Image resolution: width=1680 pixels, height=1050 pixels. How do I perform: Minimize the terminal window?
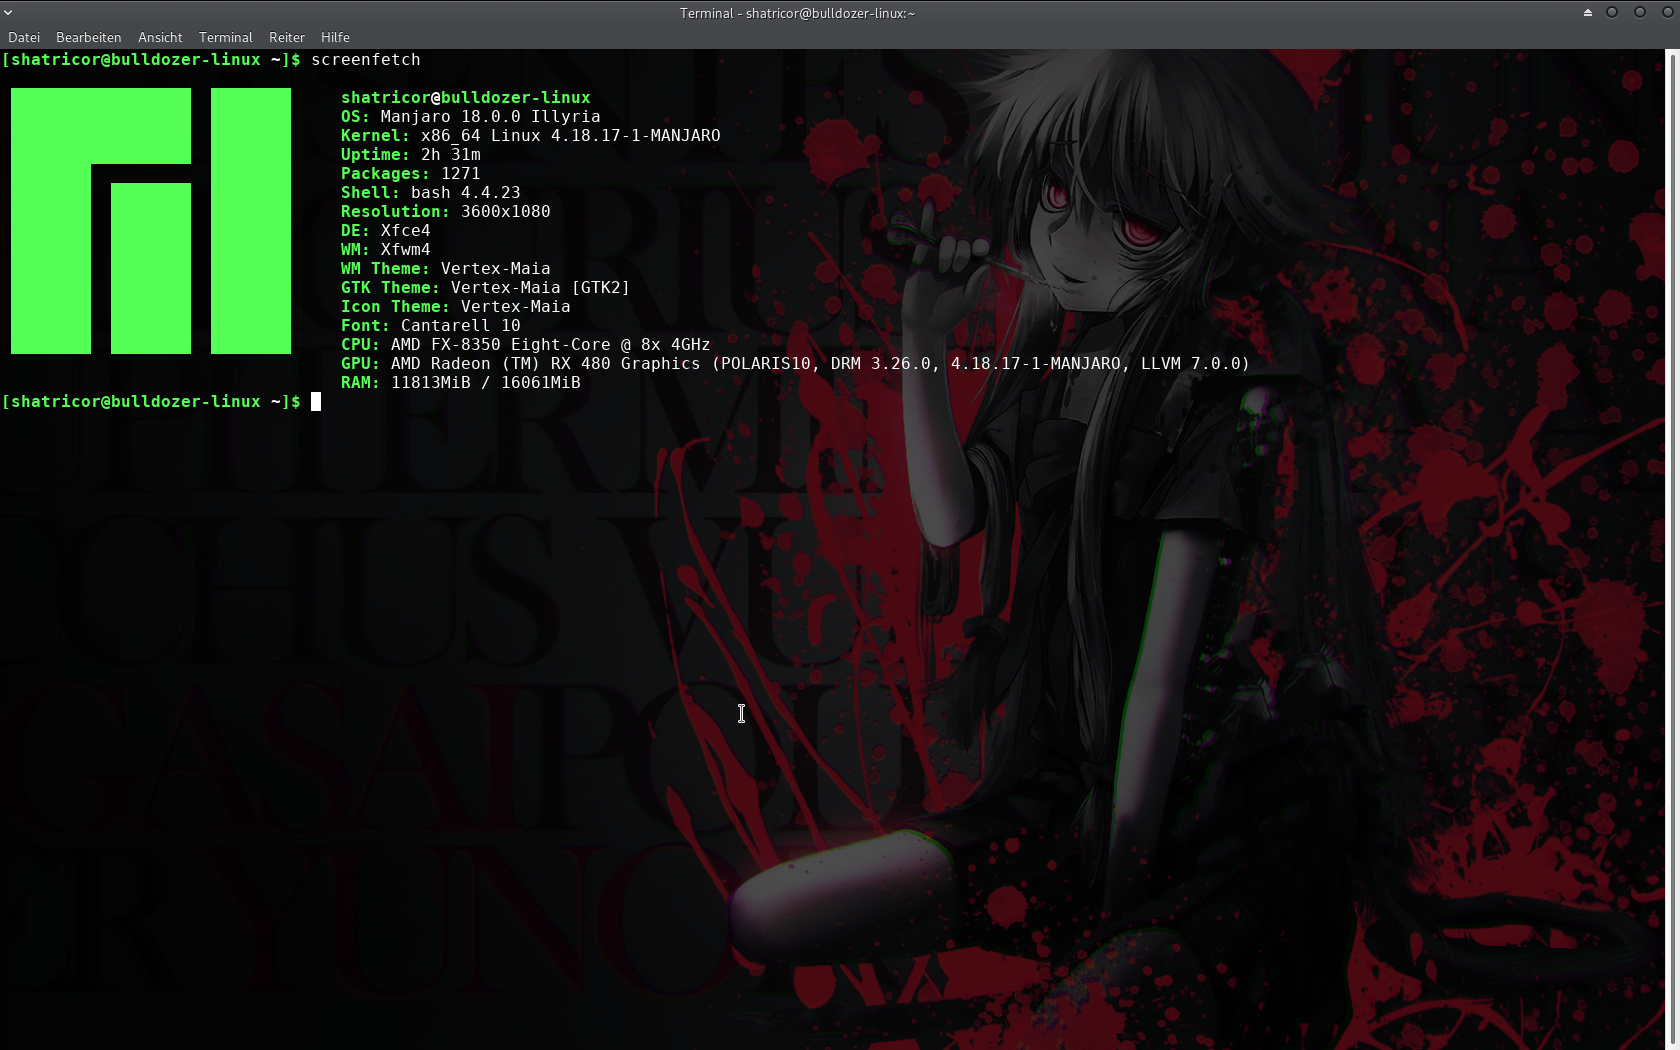click(x=1612, y=13)
